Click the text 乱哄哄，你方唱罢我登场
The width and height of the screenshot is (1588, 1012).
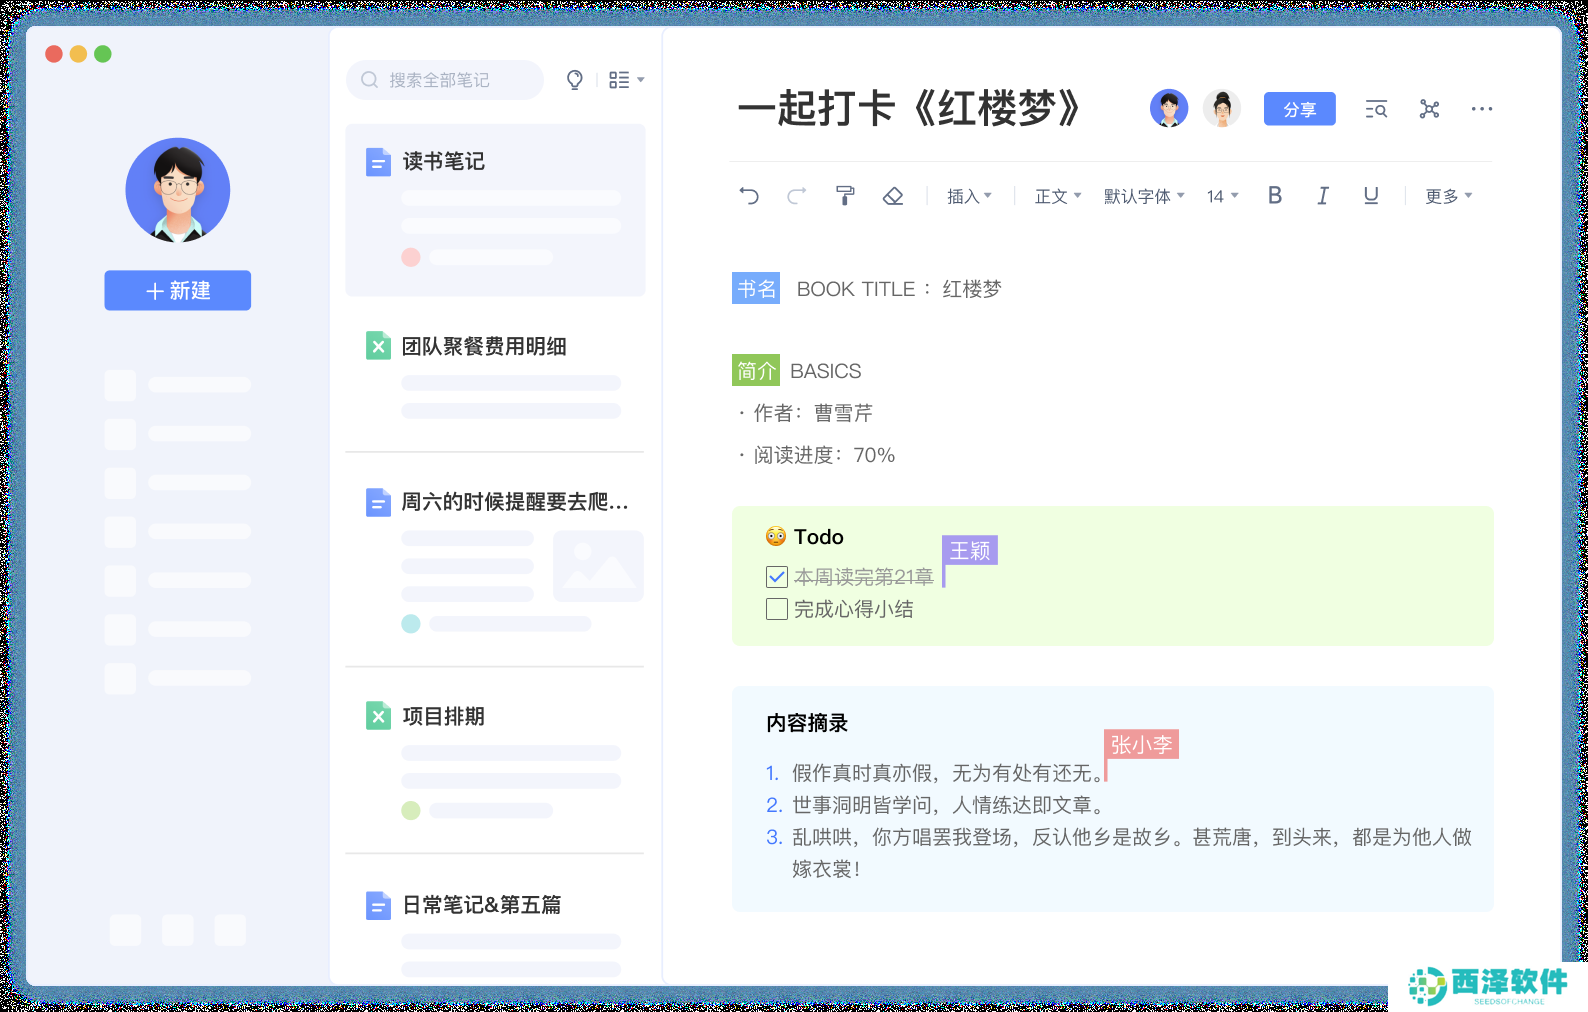click(x=902, y=837)
